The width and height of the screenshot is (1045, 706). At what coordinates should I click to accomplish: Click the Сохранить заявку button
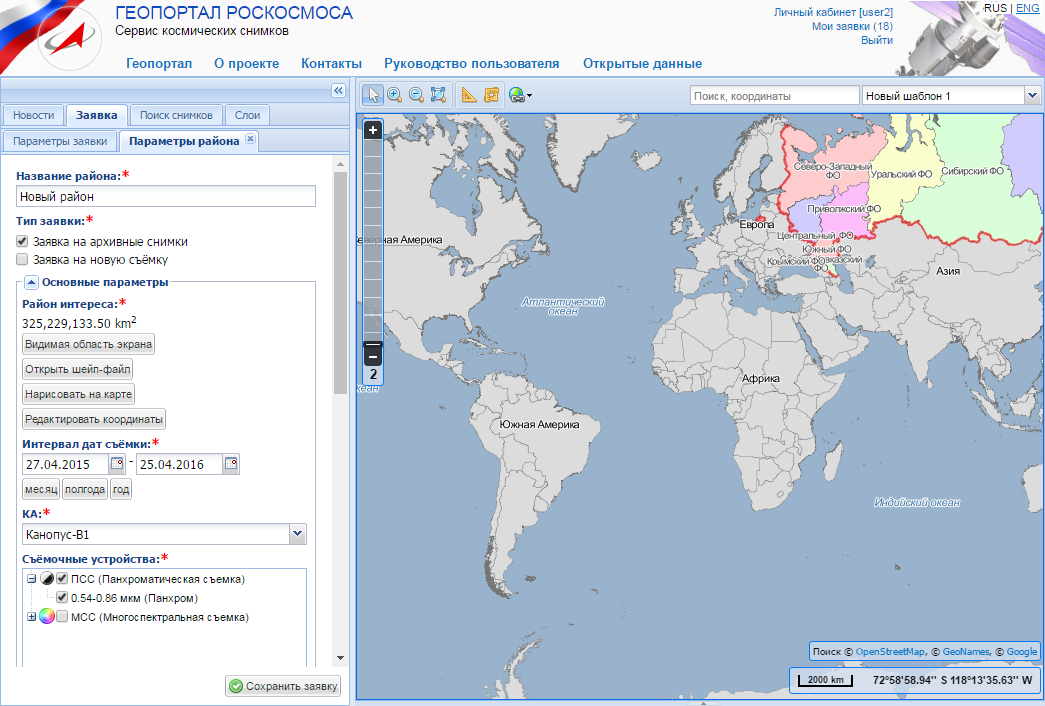point(283,686)
